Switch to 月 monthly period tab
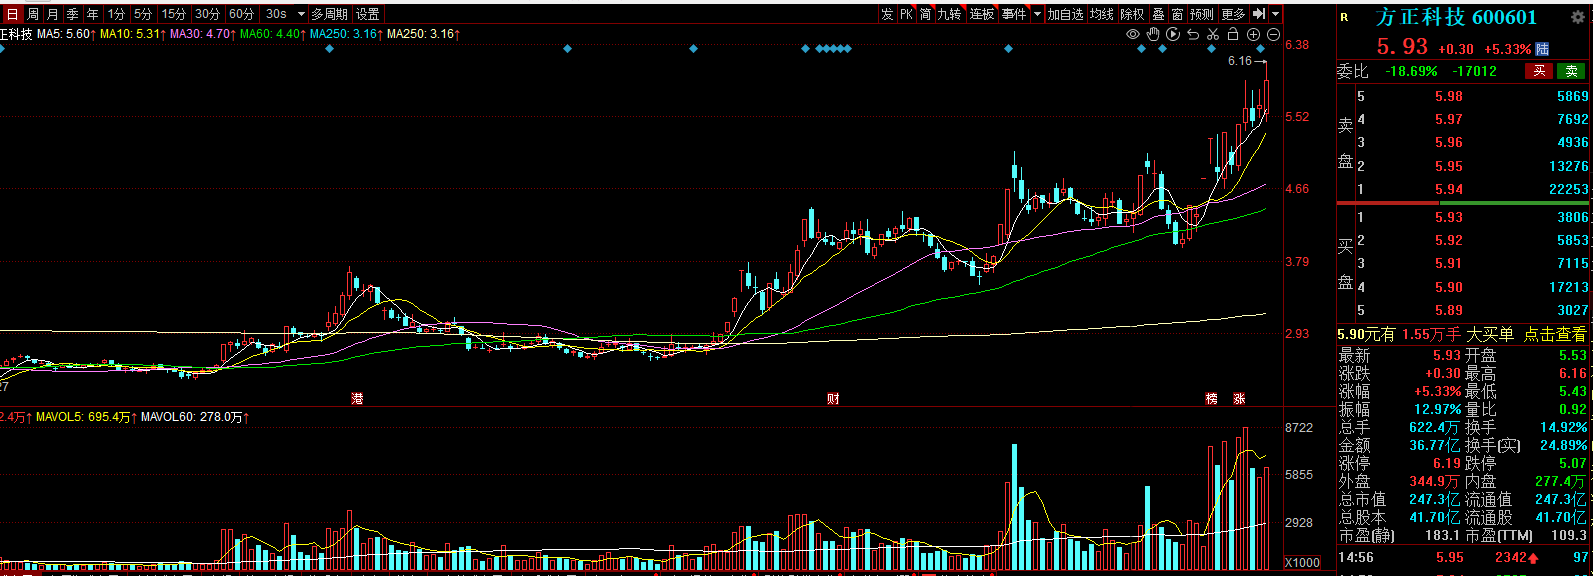The image size is (1593, 576). pos(53,14)
